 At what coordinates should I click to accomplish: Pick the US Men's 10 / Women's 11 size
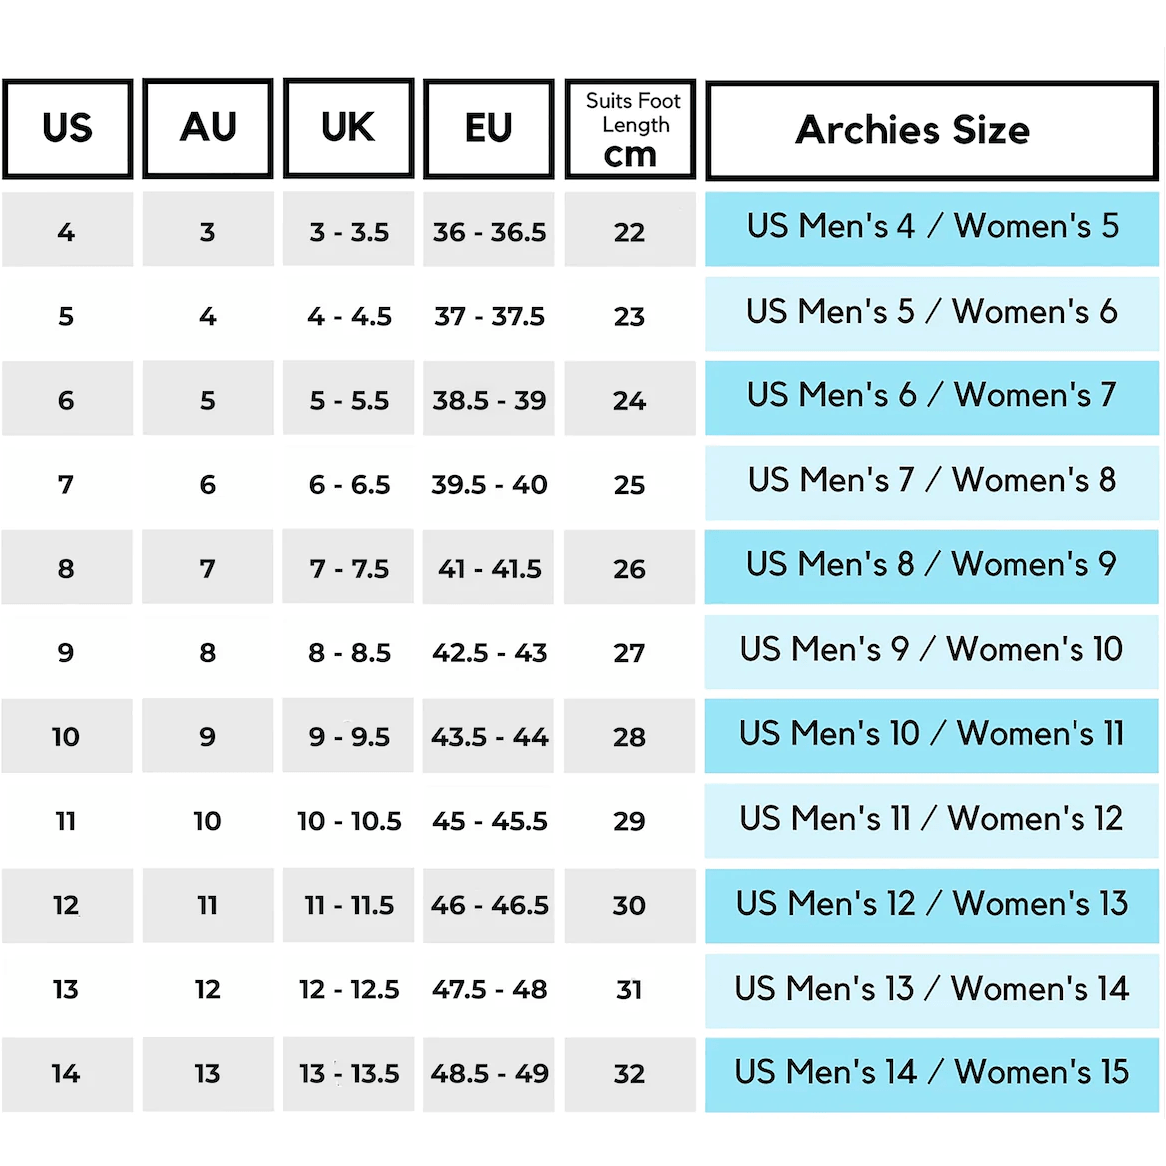coord(932,735)
